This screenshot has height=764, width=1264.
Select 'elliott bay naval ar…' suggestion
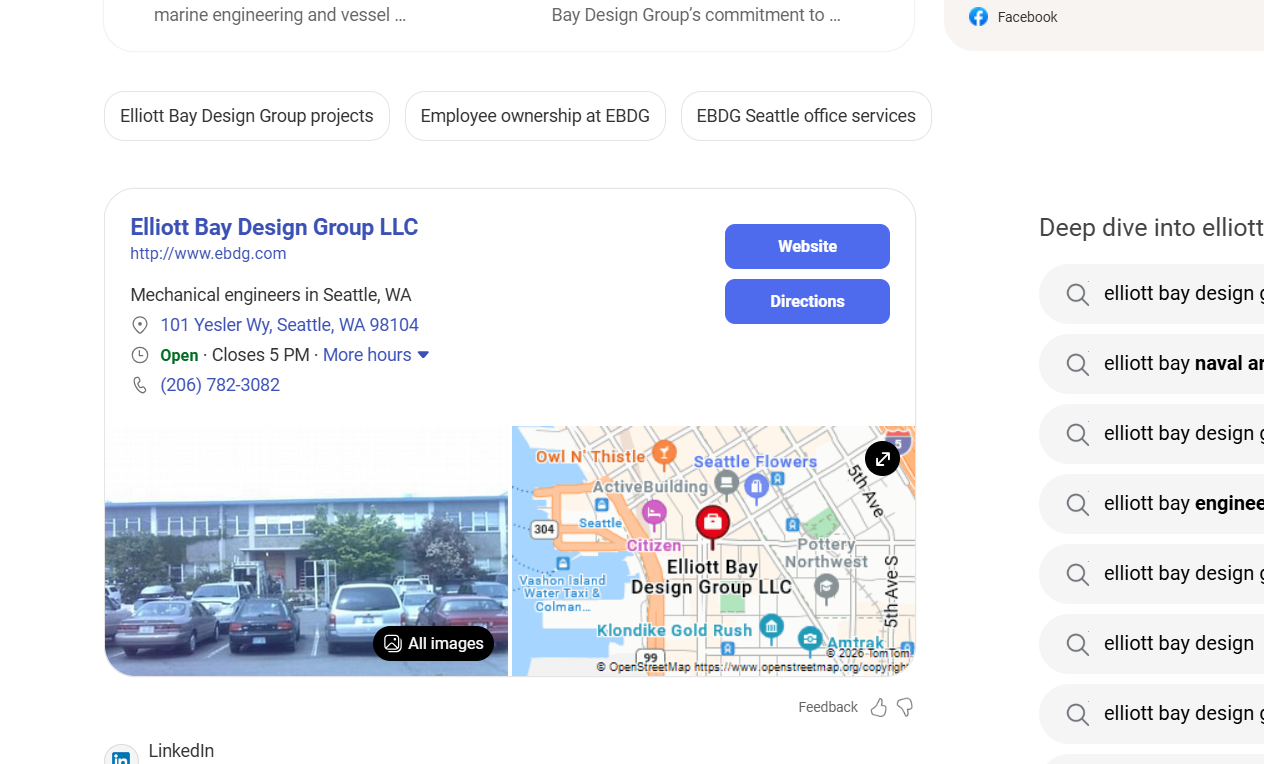point(1151,364)
